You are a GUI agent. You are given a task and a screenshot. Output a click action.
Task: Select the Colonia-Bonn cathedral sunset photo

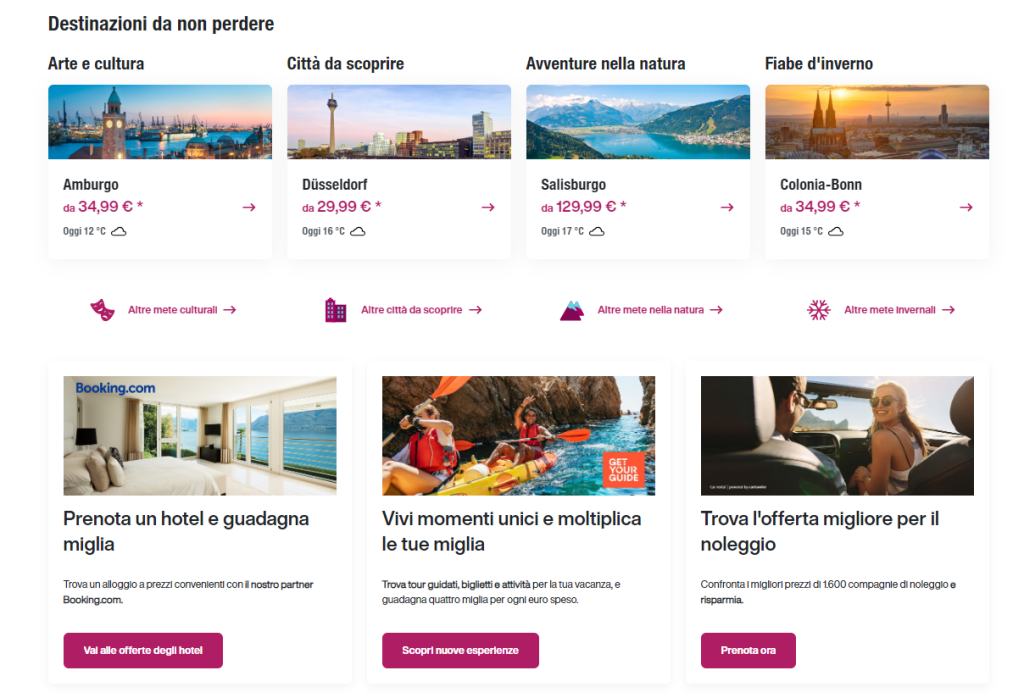point(877,122)
